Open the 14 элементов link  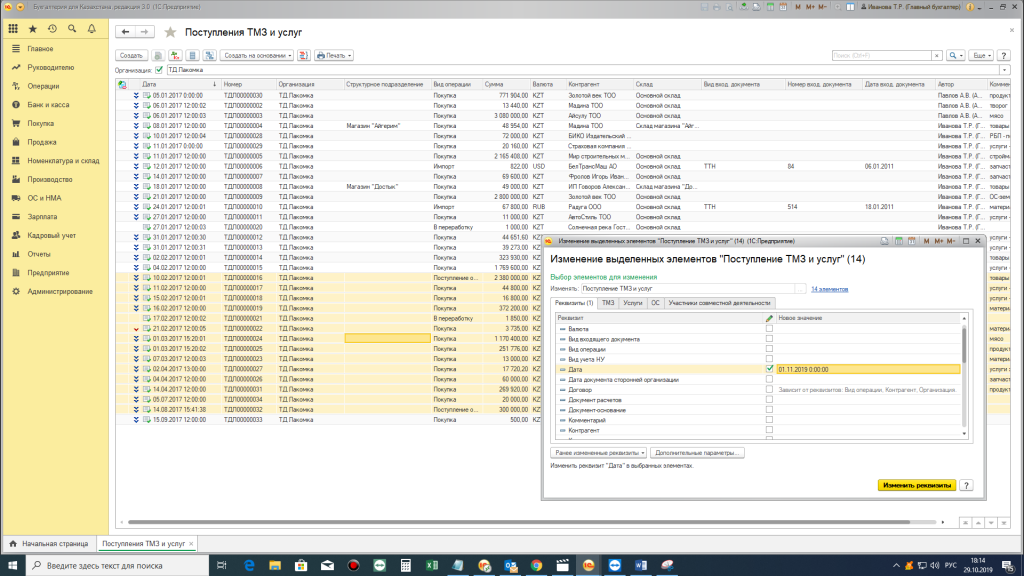click(x=829, y=289)
